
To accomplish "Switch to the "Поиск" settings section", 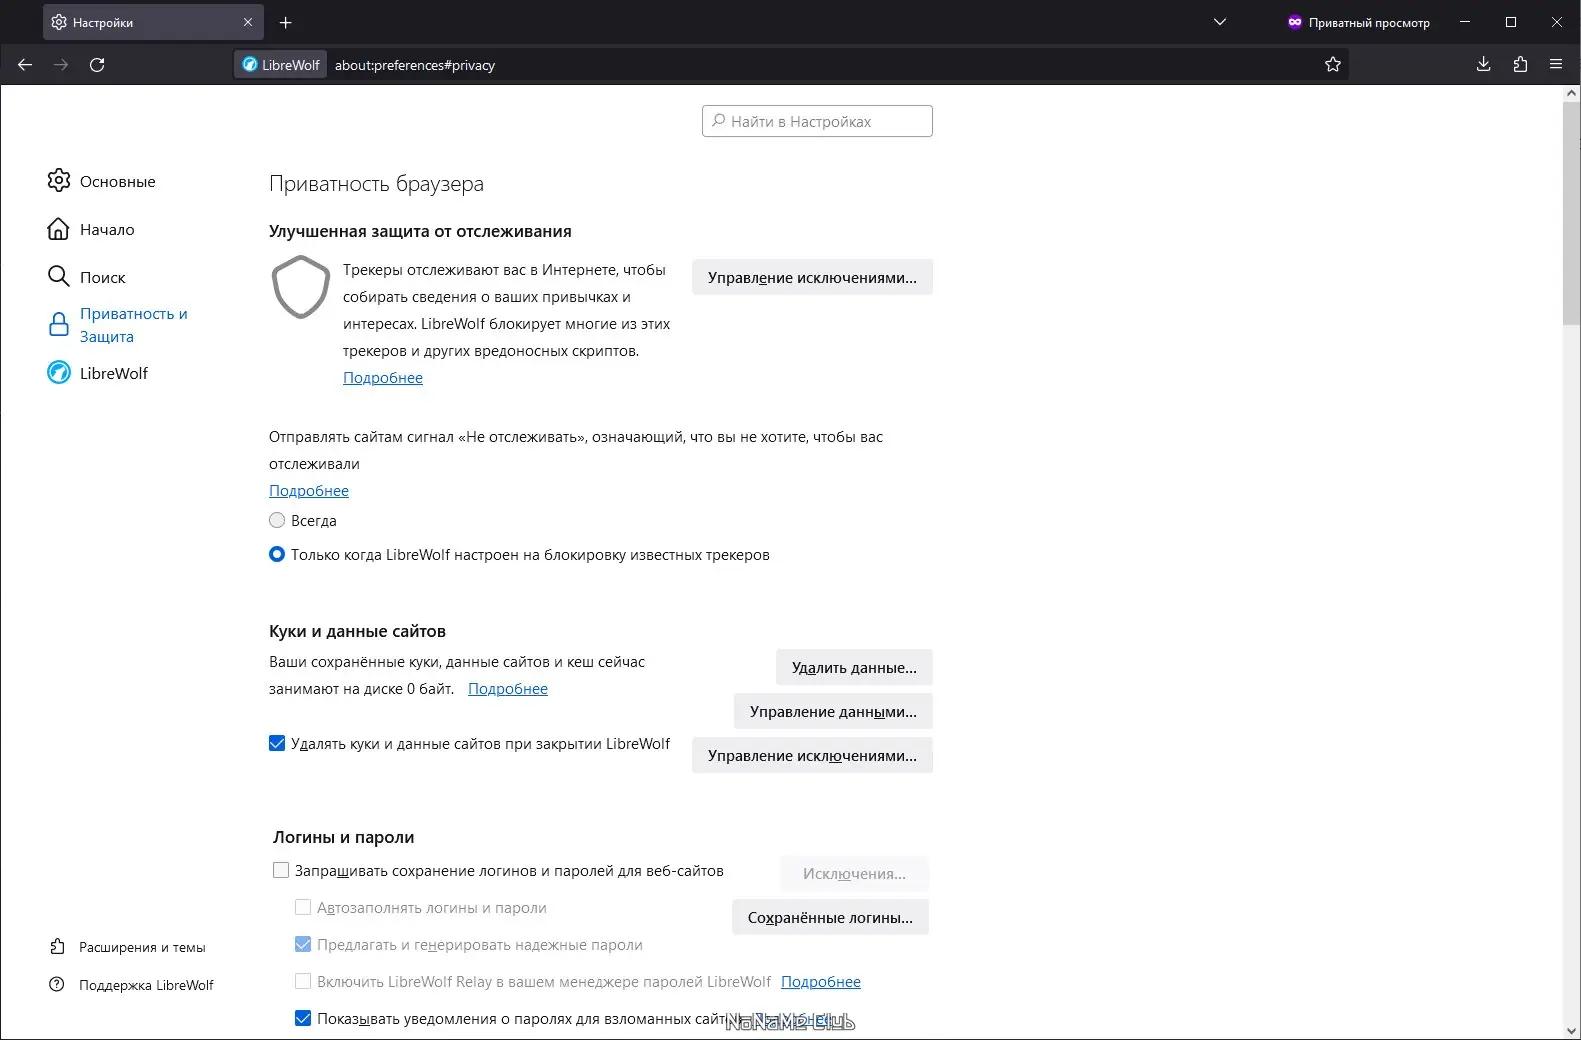I will (x=102, y=277).
